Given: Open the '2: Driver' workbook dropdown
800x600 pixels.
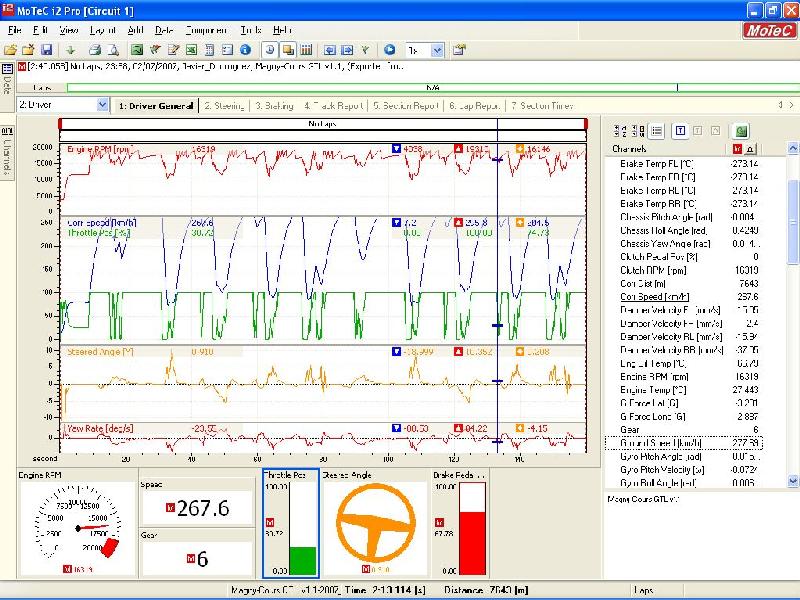Looking at the screenshot, I should click(102, 105).
